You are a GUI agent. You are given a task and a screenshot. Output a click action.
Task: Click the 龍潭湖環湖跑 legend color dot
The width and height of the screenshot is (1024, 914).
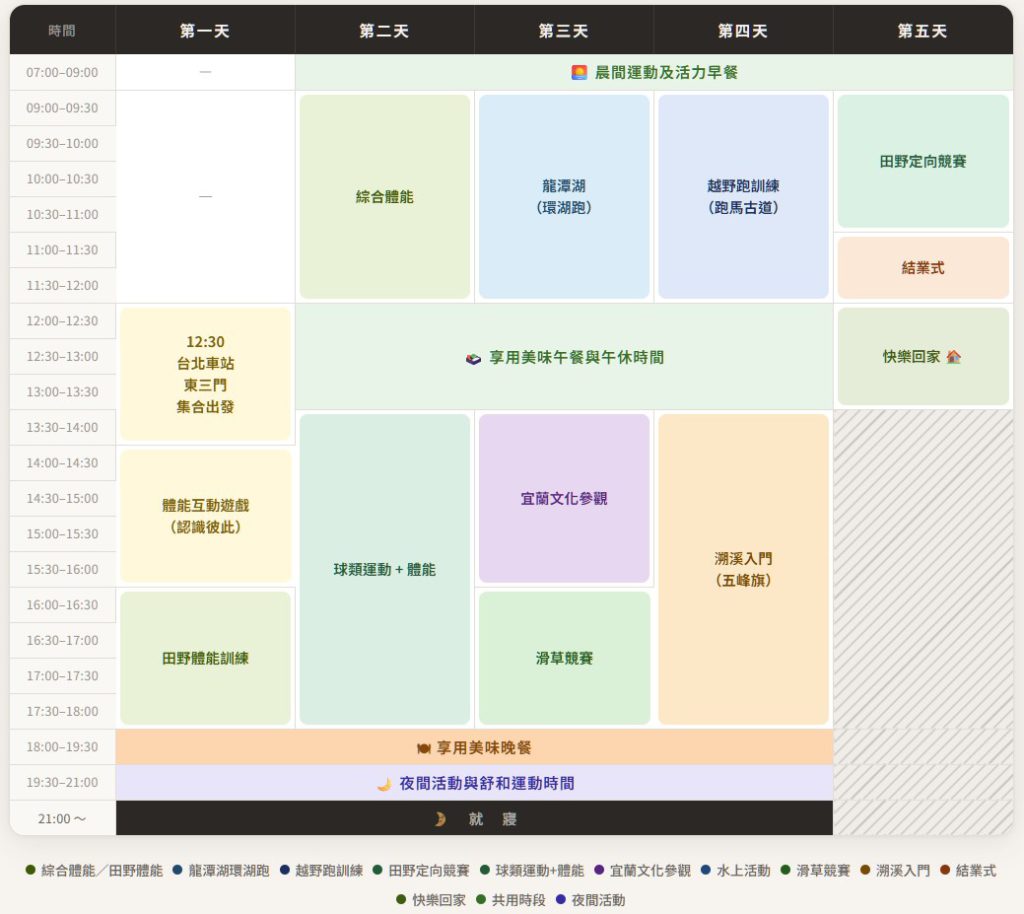177,871
